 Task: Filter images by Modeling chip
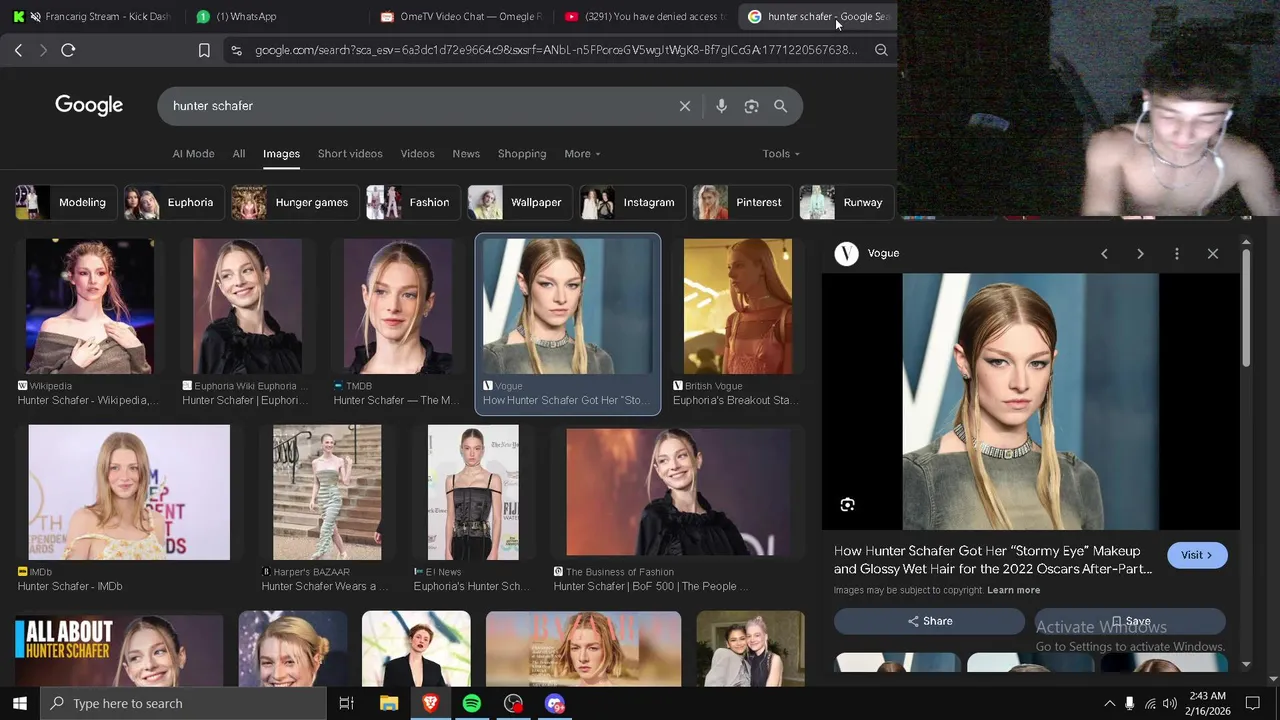tap(66, 203)
